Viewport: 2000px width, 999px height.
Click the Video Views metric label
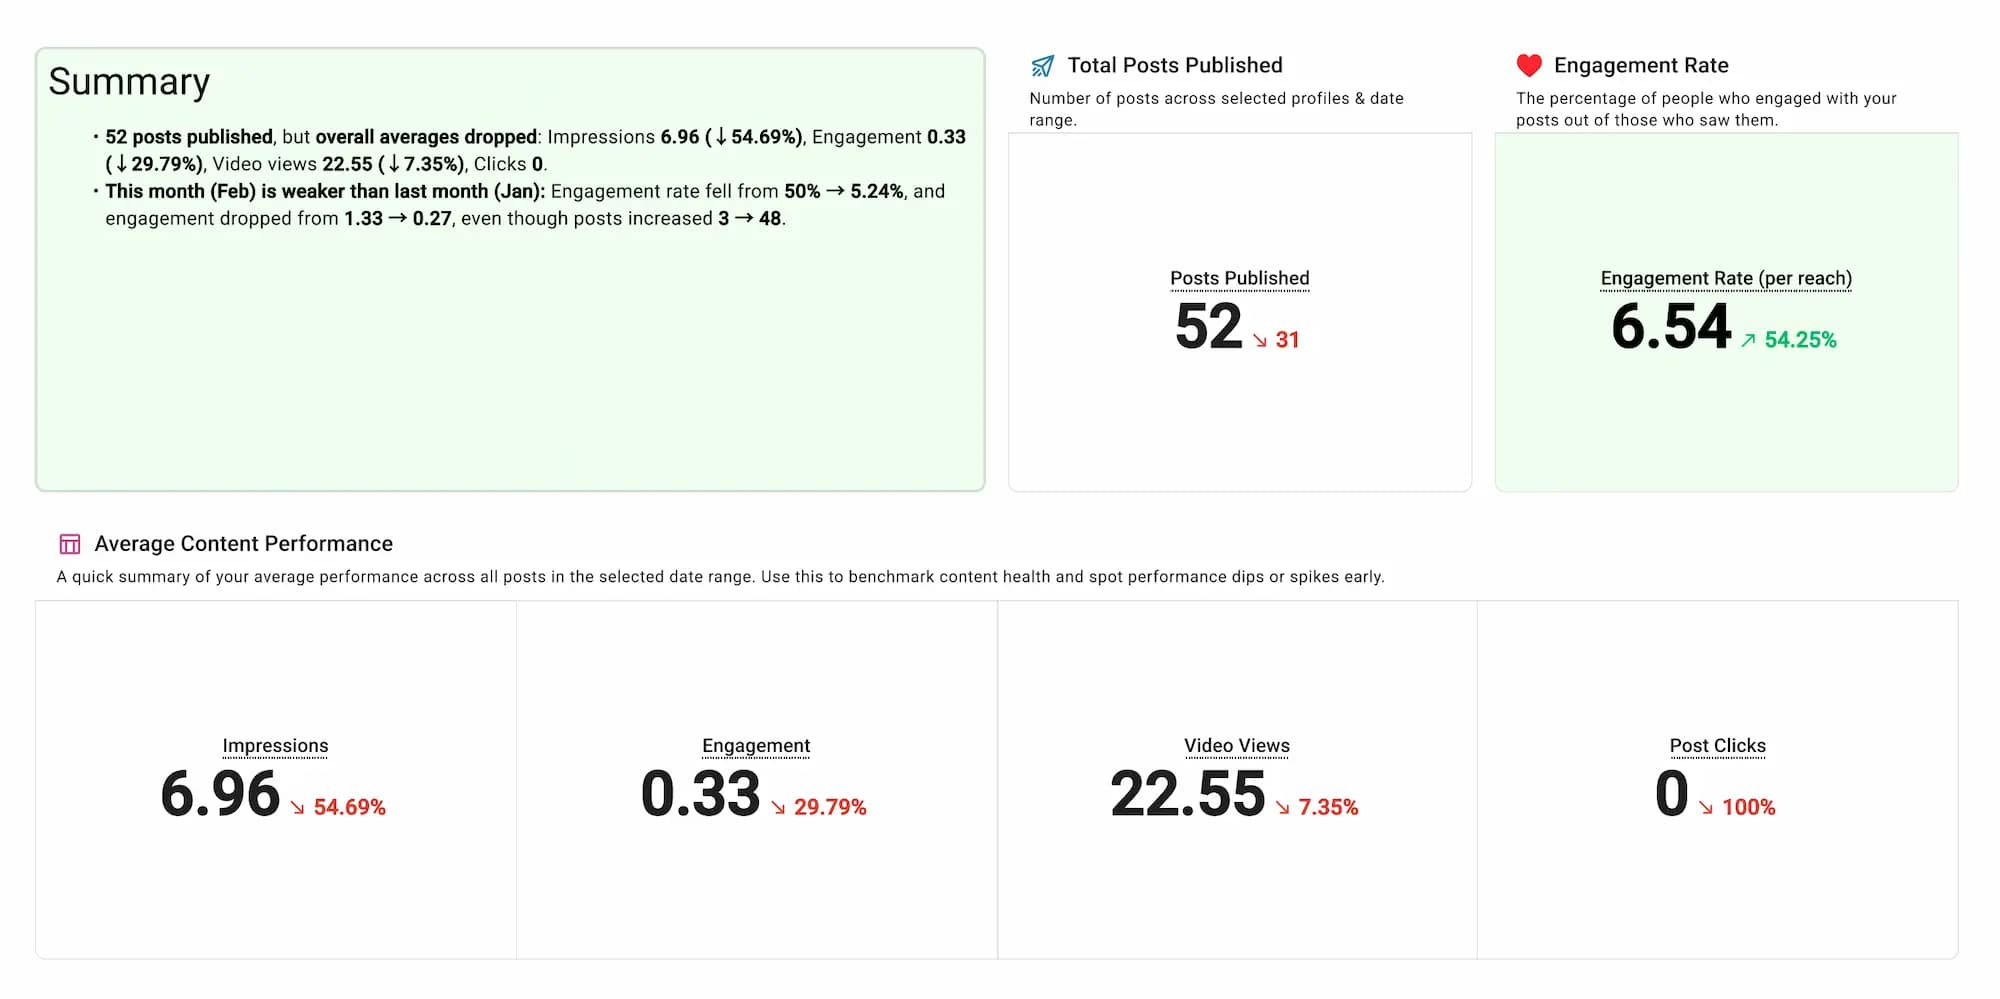pos(1237,746)
